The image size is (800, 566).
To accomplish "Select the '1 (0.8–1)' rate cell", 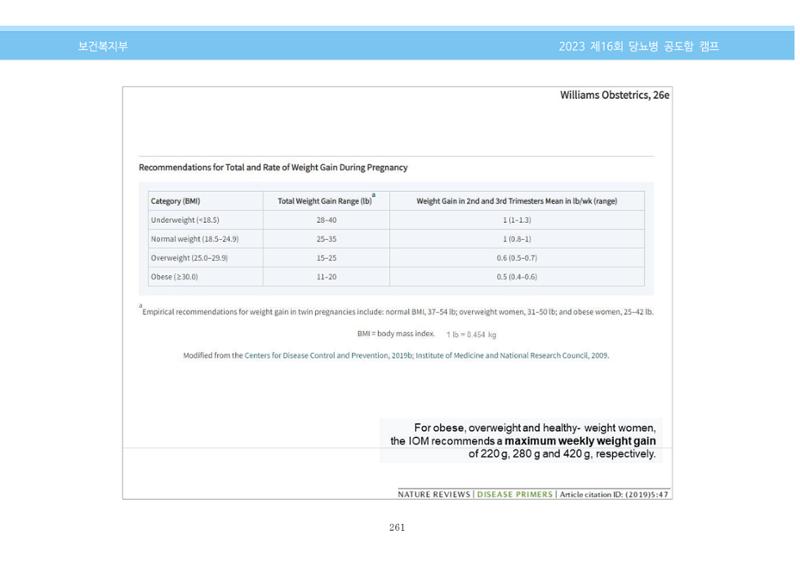I will [517, 239].
